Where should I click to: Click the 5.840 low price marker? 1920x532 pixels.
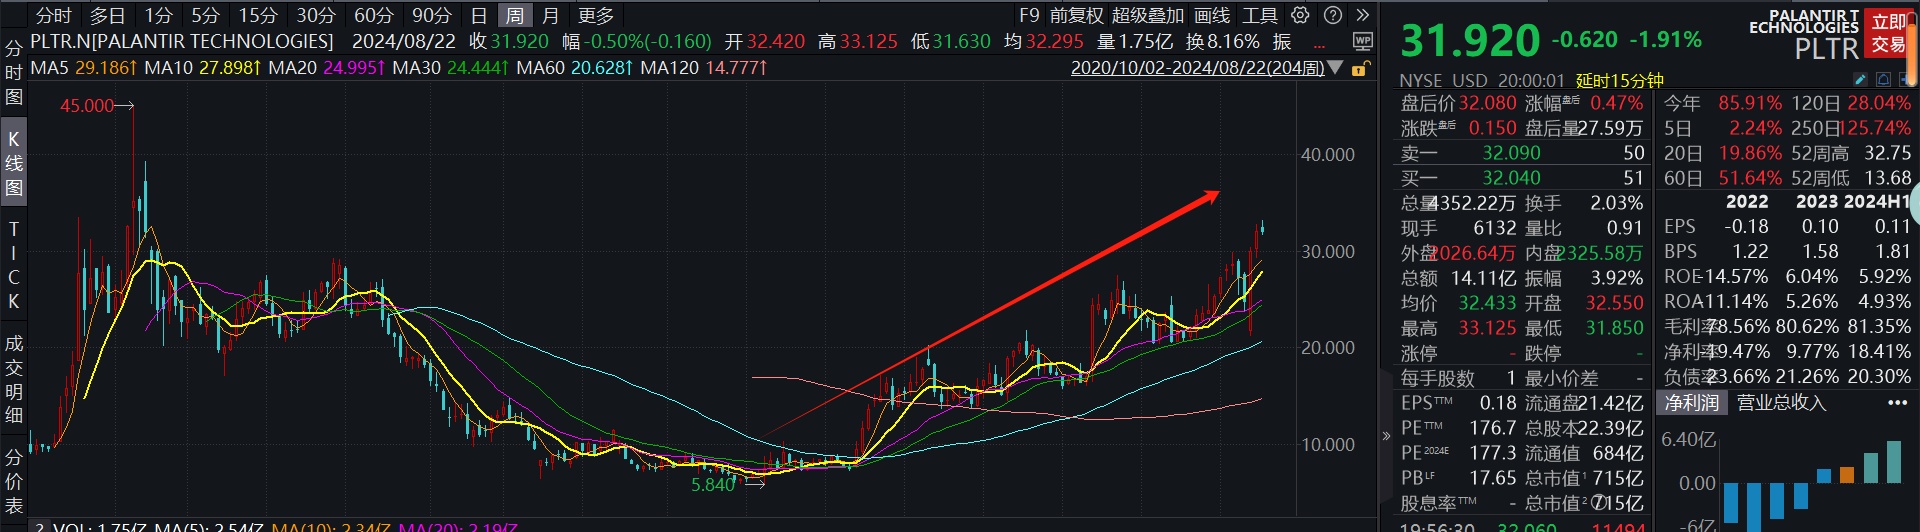coord(713,485)
